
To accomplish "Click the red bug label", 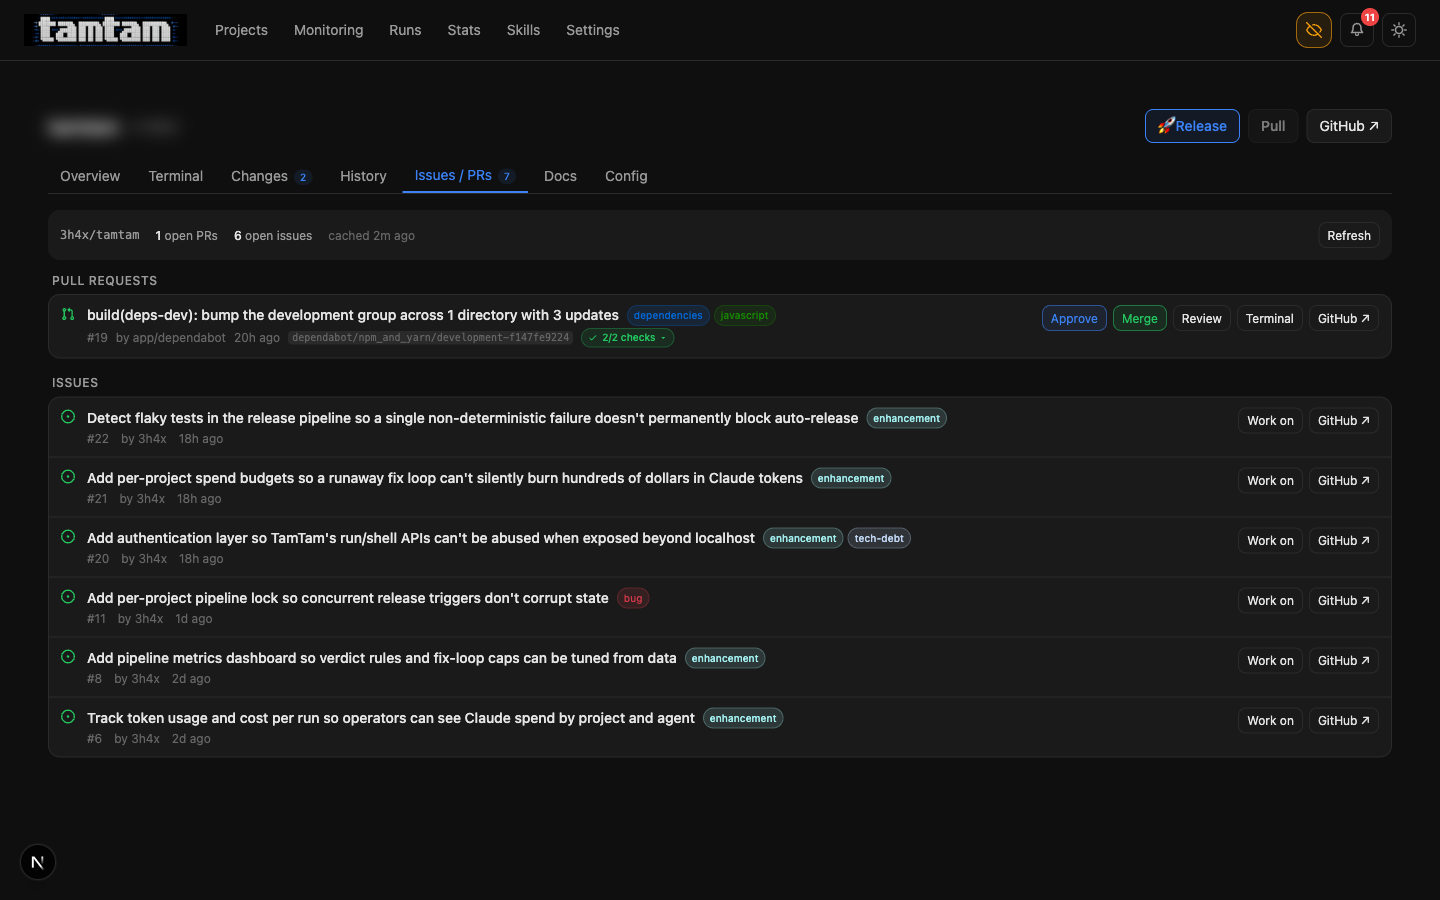I will (633, 598).
